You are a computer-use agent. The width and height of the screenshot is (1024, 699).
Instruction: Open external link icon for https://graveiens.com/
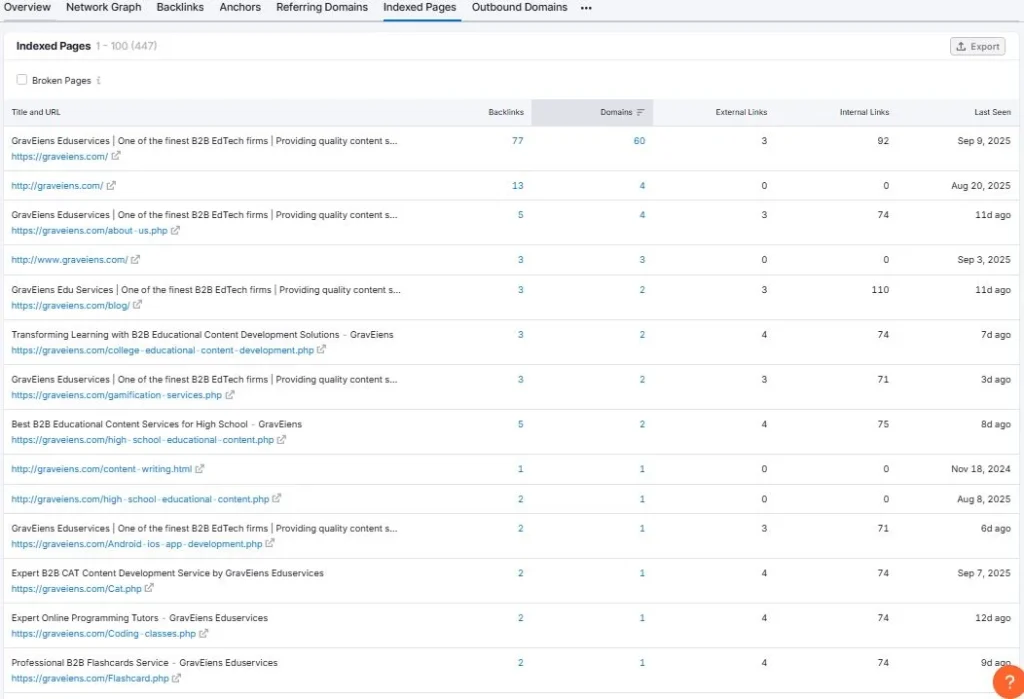click(x=116, y=156)
